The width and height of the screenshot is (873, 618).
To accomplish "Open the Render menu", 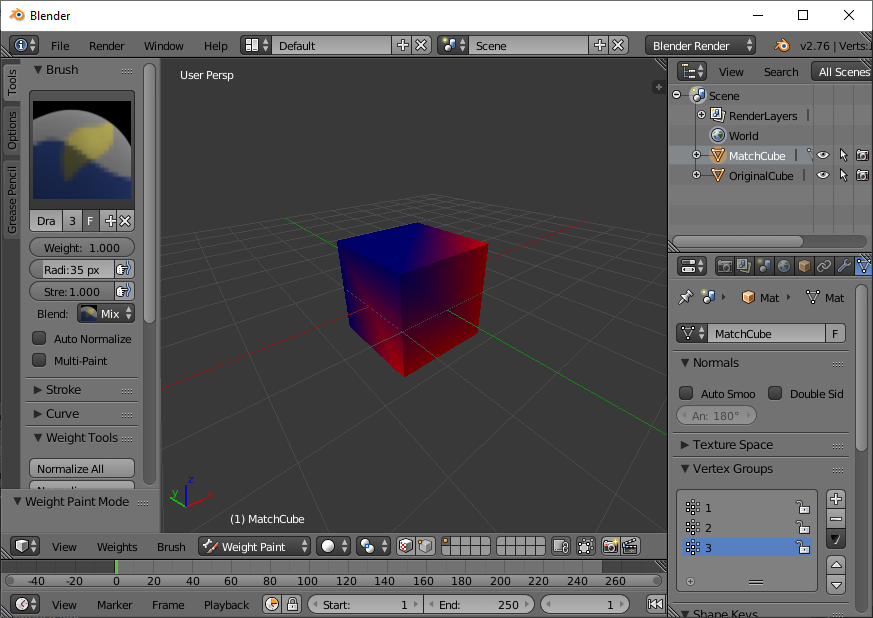I will point(106,46).
